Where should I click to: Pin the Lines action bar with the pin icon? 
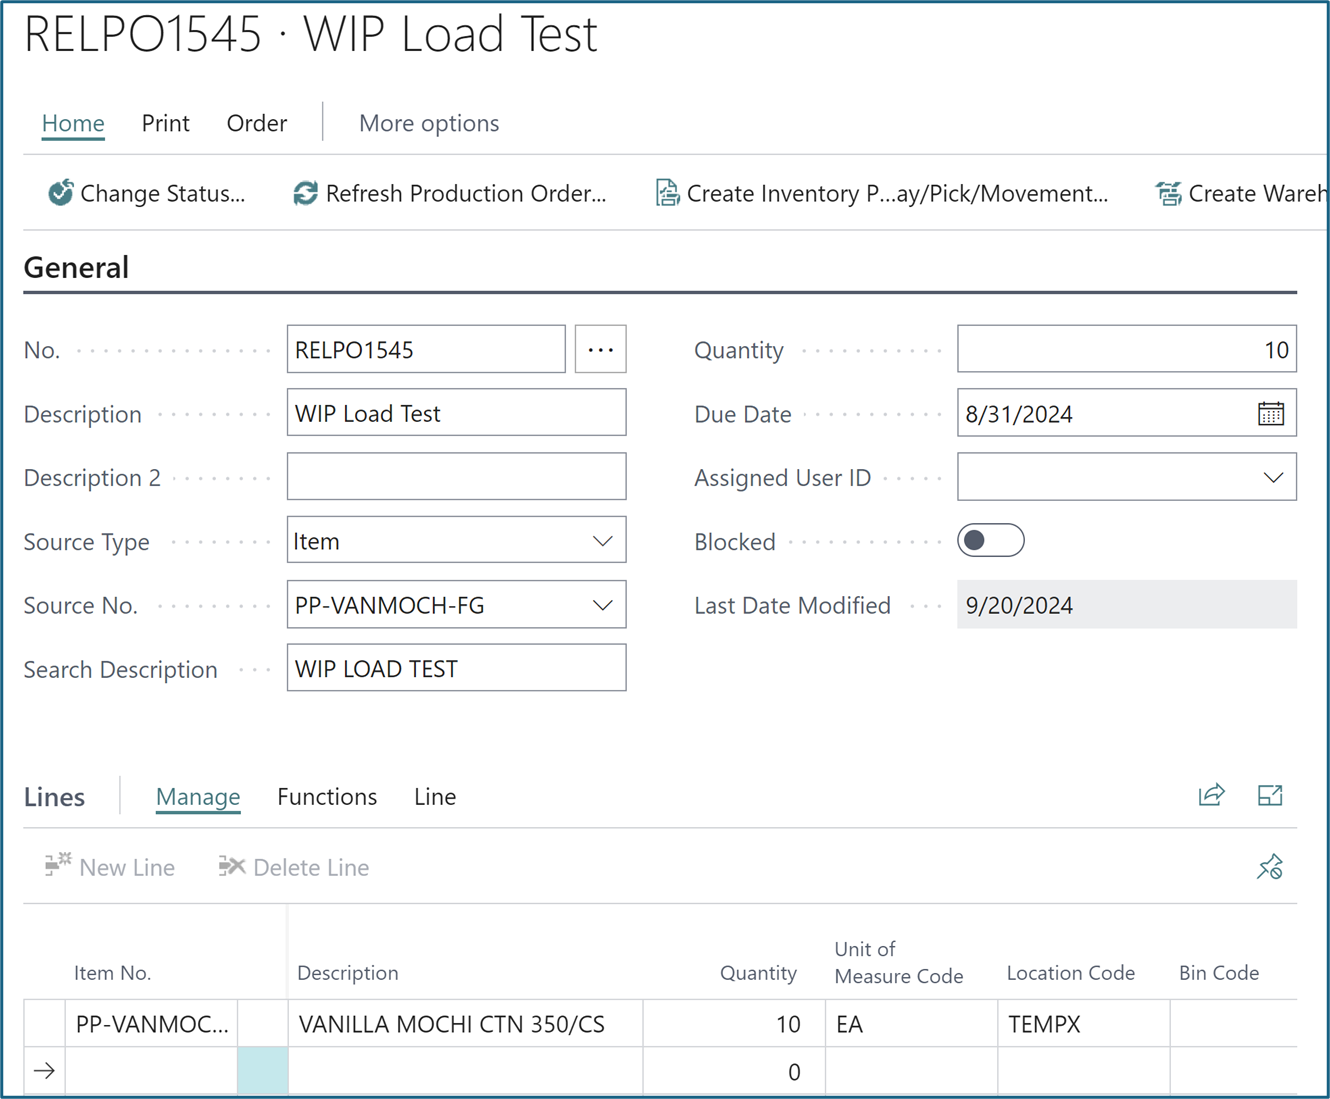[x=1270, y=867]
